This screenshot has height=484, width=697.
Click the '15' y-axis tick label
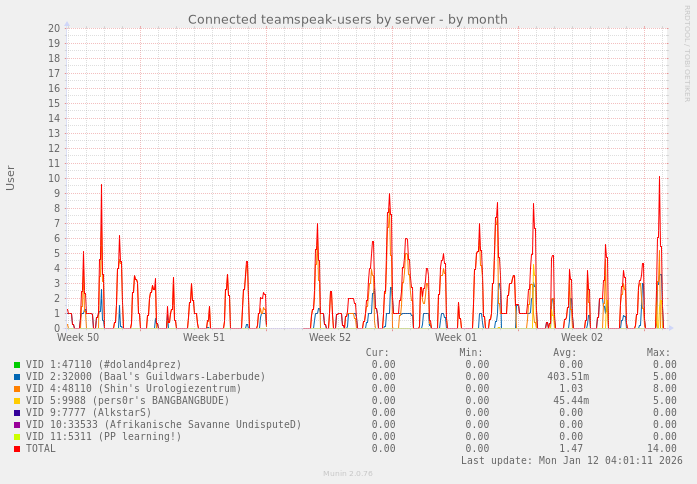pyautogui.click(x=54, y=104)
